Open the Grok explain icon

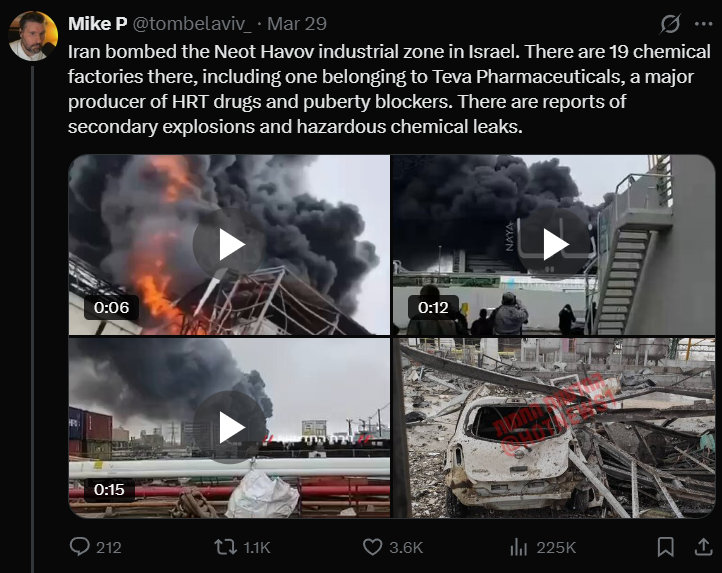670,23
